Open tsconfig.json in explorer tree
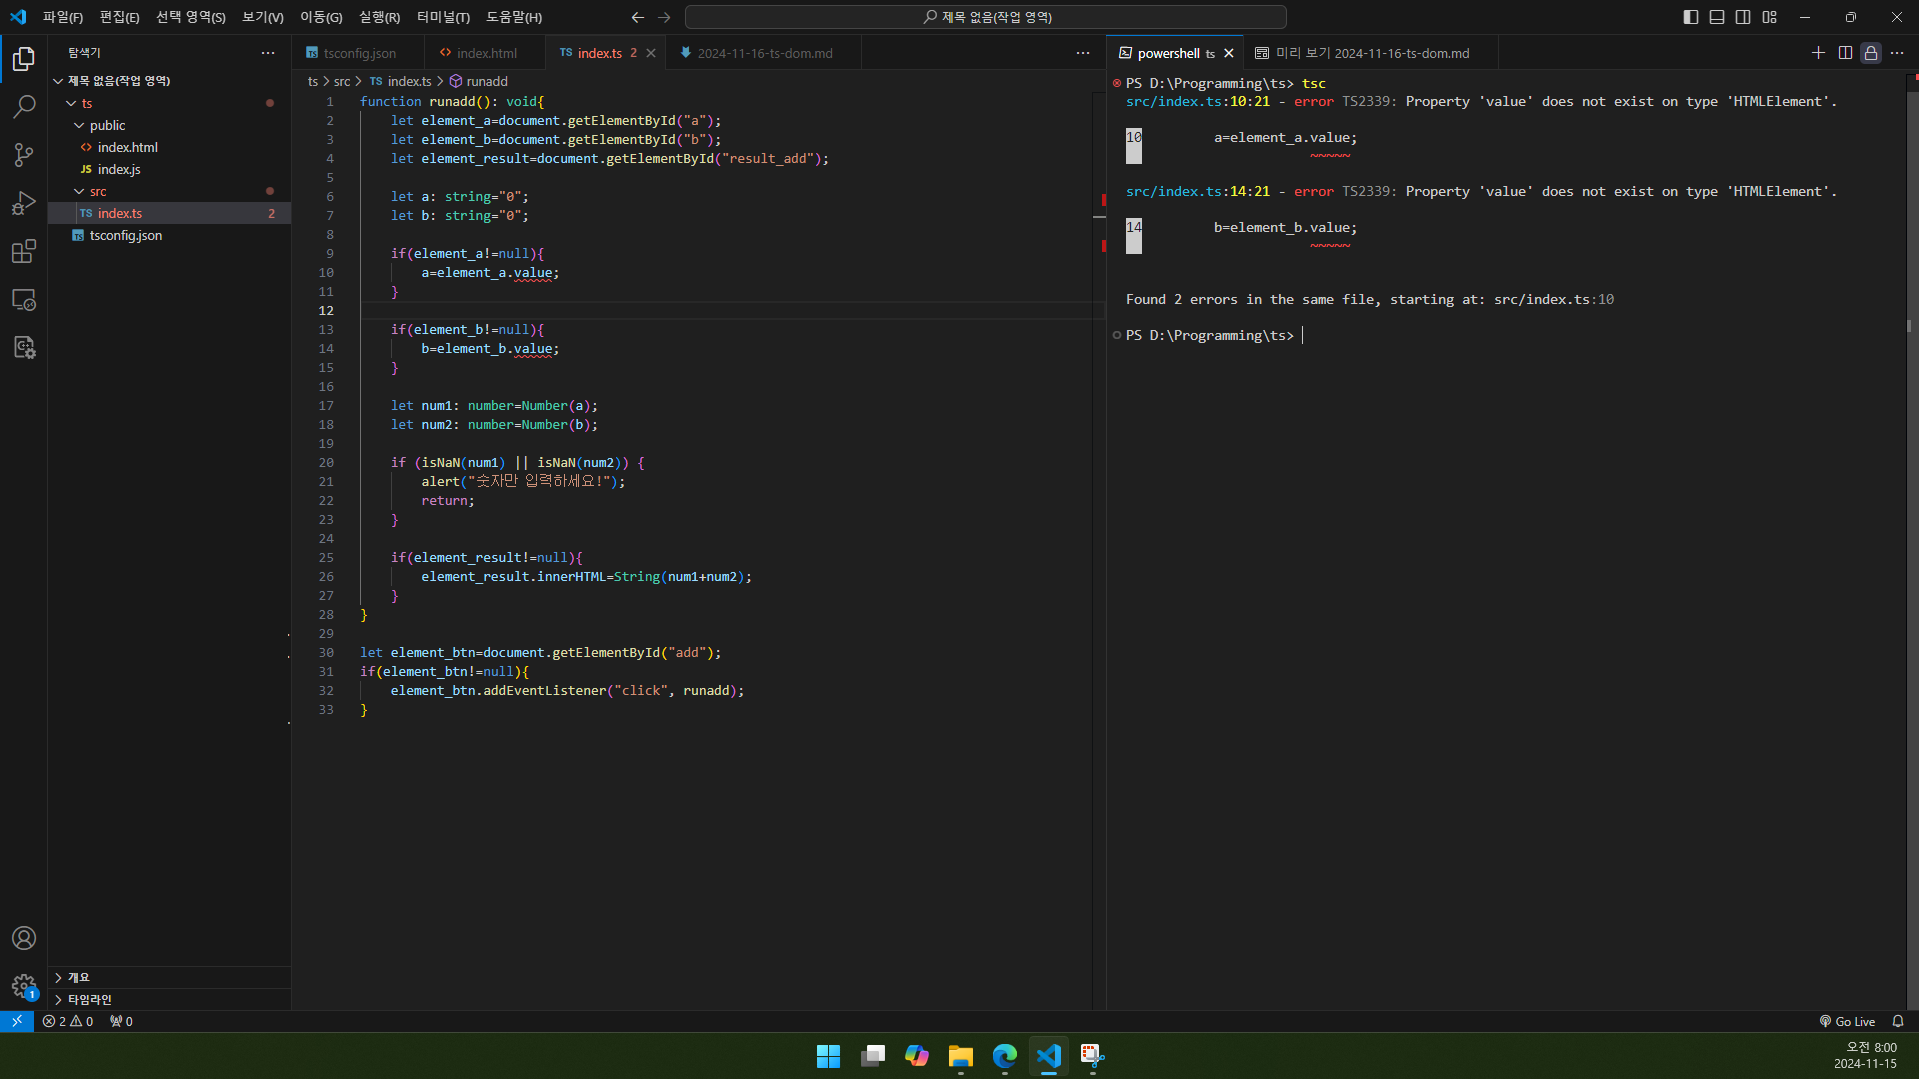 click(x=169, y=235)
